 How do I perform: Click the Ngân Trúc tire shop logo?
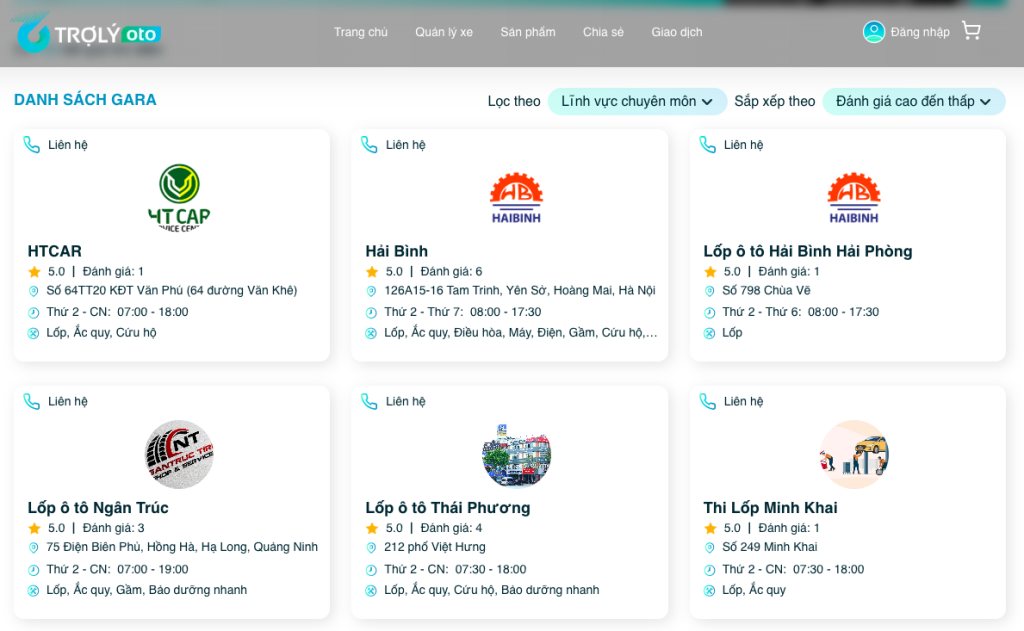179,455
